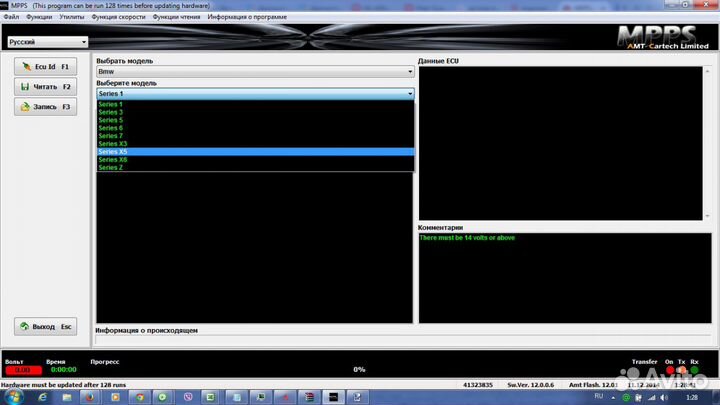Open the Утилиты menu
The height and width of the screenshot is (405, 720).
(x=71, y=18)
